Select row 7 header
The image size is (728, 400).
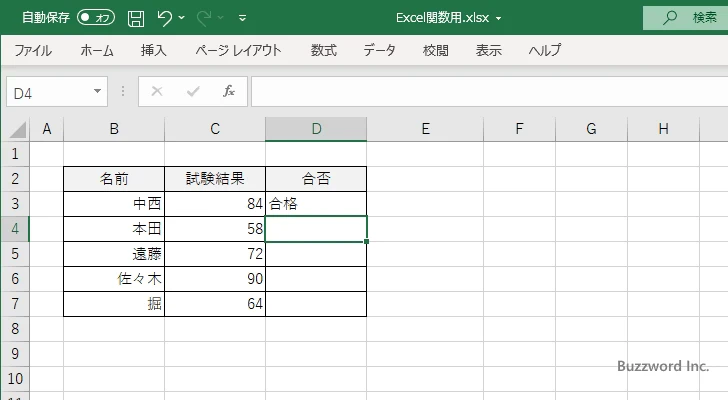[15, 304]
